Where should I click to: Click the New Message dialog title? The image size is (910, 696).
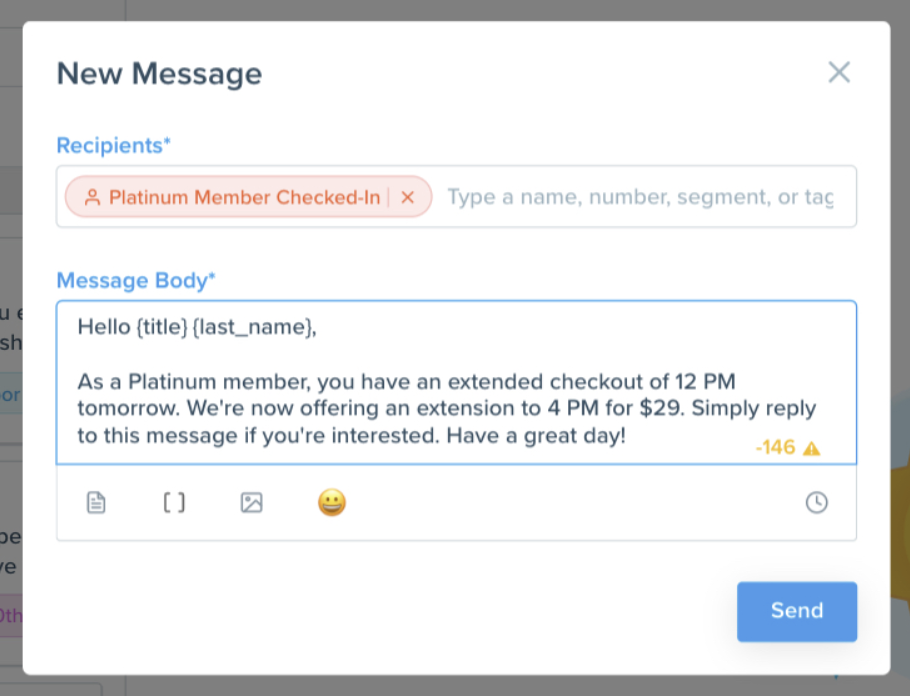click(159, 72)
